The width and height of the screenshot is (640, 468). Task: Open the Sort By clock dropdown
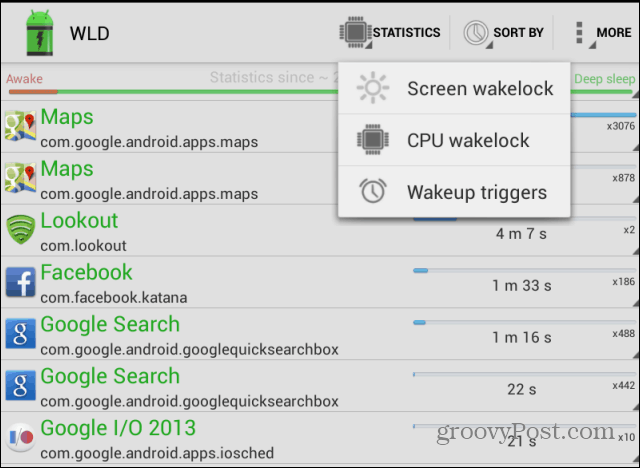pos(504,33)
